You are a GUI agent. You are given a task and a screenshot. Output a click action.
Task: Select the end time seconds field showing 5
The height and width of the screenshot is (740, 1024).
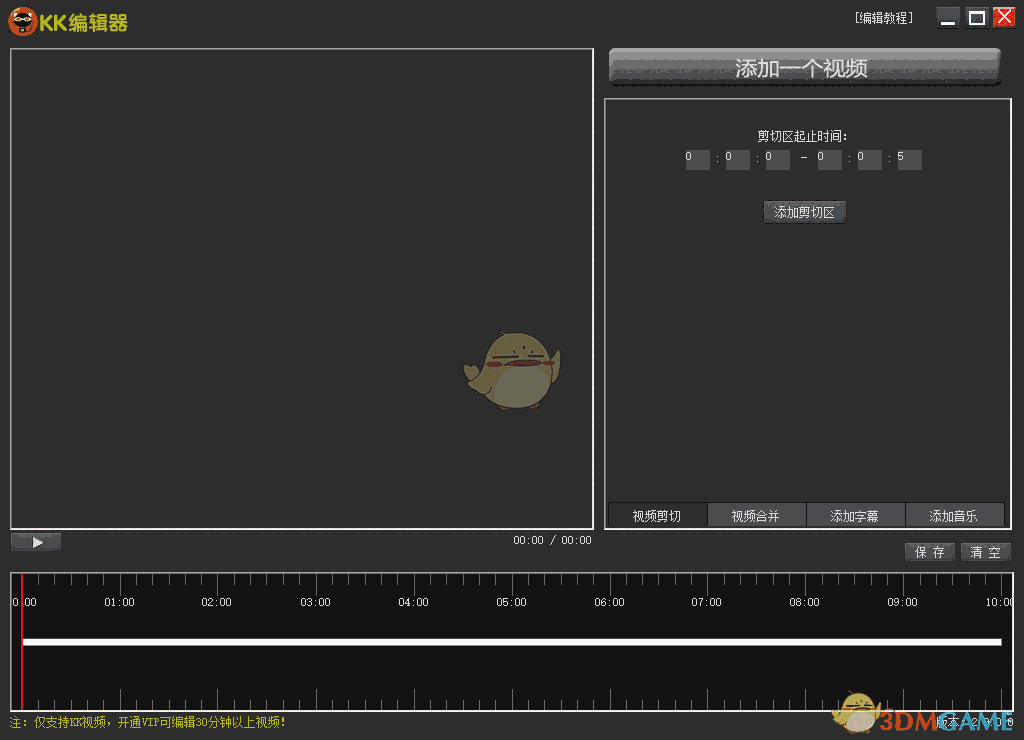tap(909, 159)
